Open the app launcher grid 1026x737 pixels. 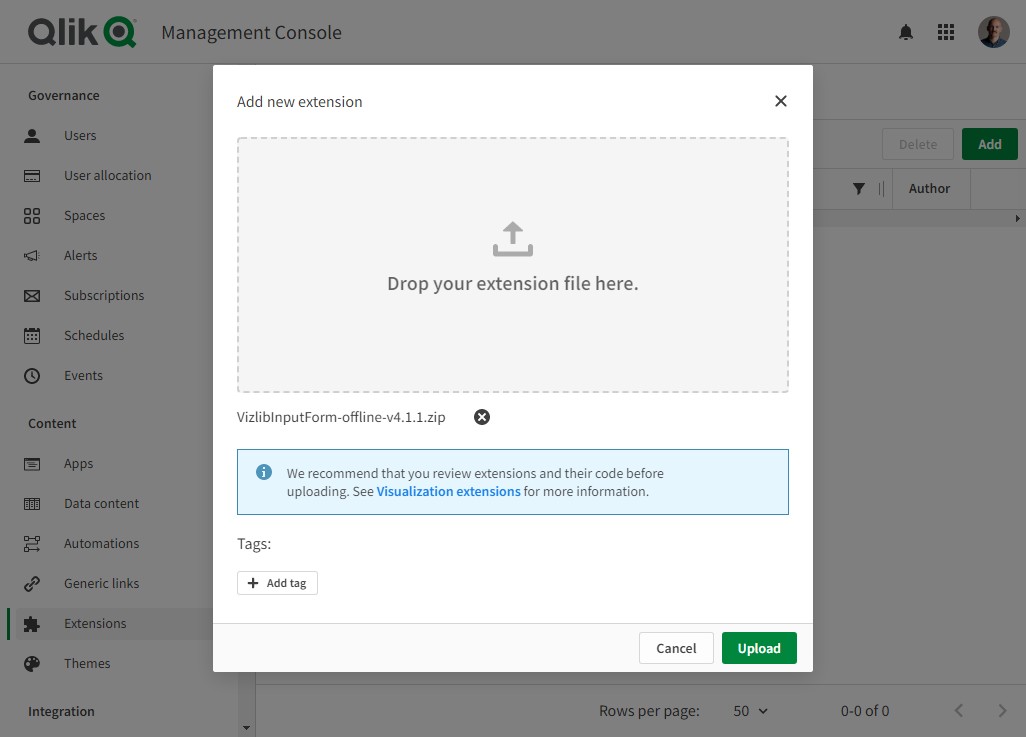click(946, 32)
